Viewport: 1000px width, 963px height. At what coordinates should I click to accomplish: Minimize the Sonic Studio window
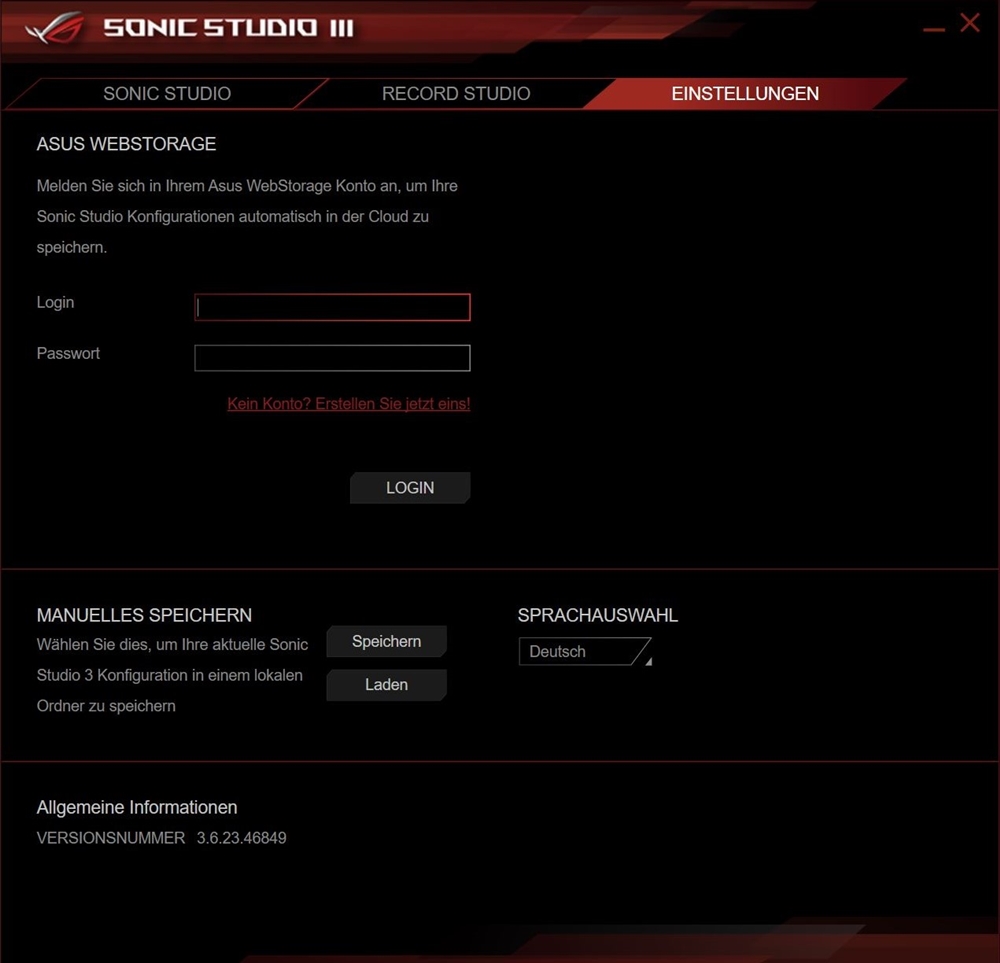point(934,29)
